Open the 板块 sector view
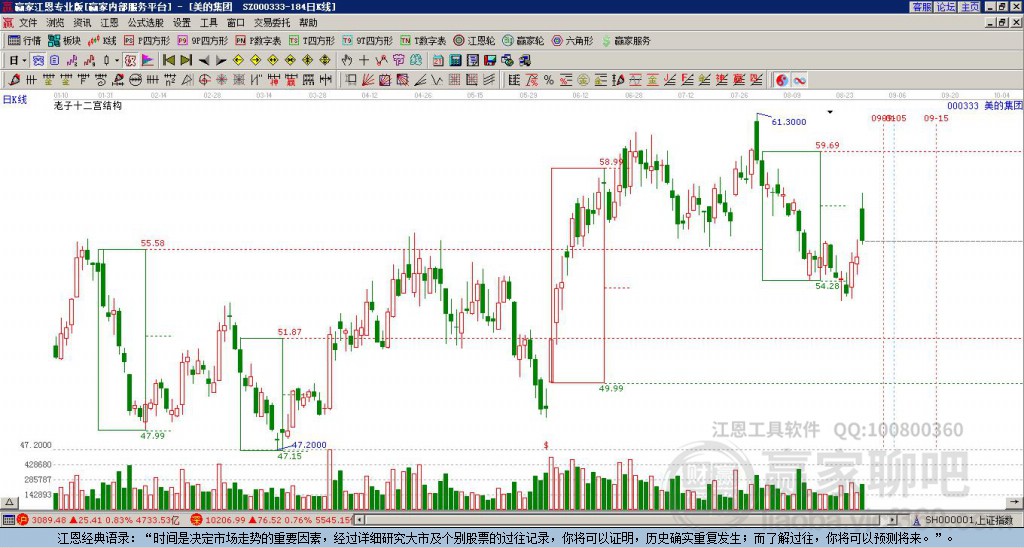Image resolution: width=1024 pixels, height=548 pixels. 64,40
